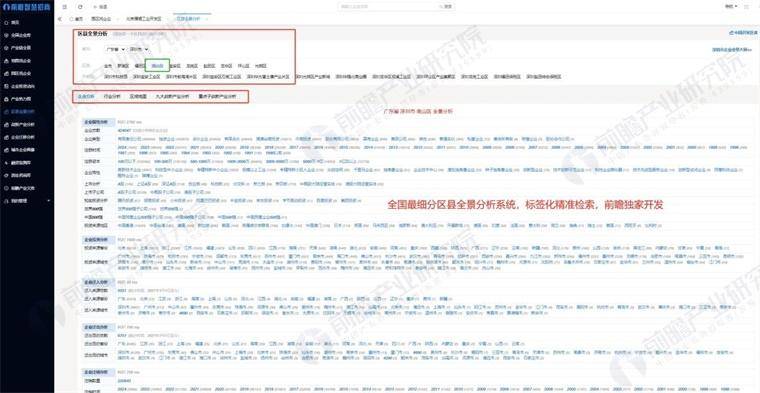Select the 全市 district filter
The width and height of the screenshot is (760, 393).
point(108,65)
